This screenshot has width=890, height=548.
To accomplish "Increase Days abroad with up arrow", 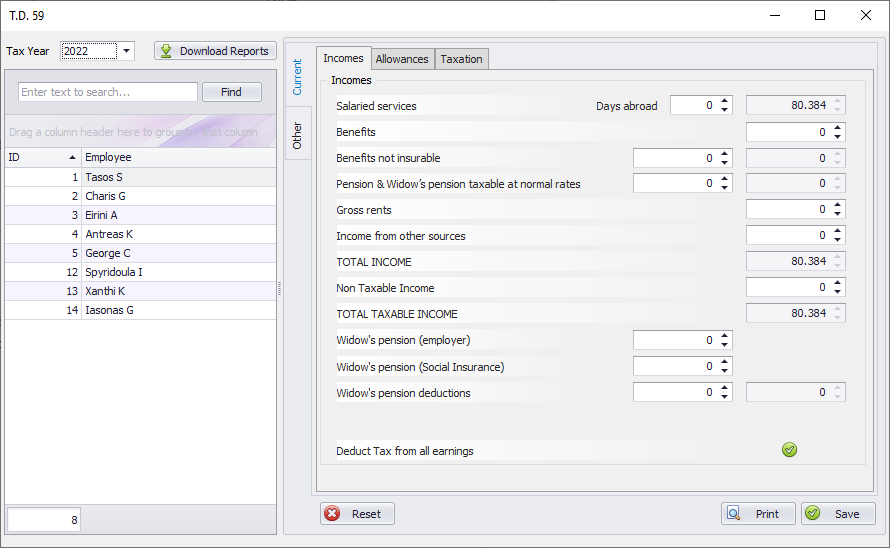I will point(725,101).
